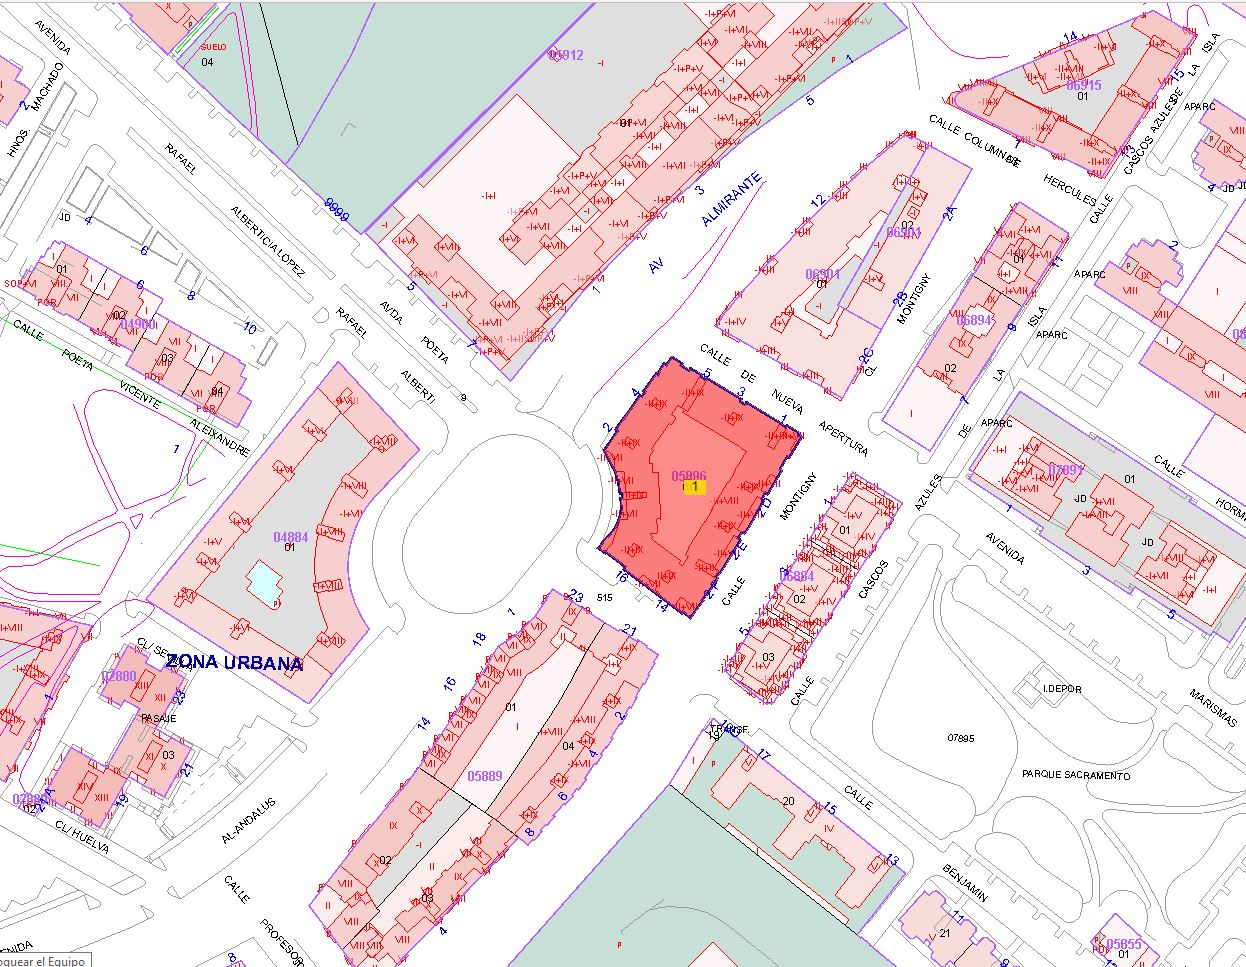Select parcel 02880 reference label
This screenshot has height=967, width=1246.
(118, 677)
